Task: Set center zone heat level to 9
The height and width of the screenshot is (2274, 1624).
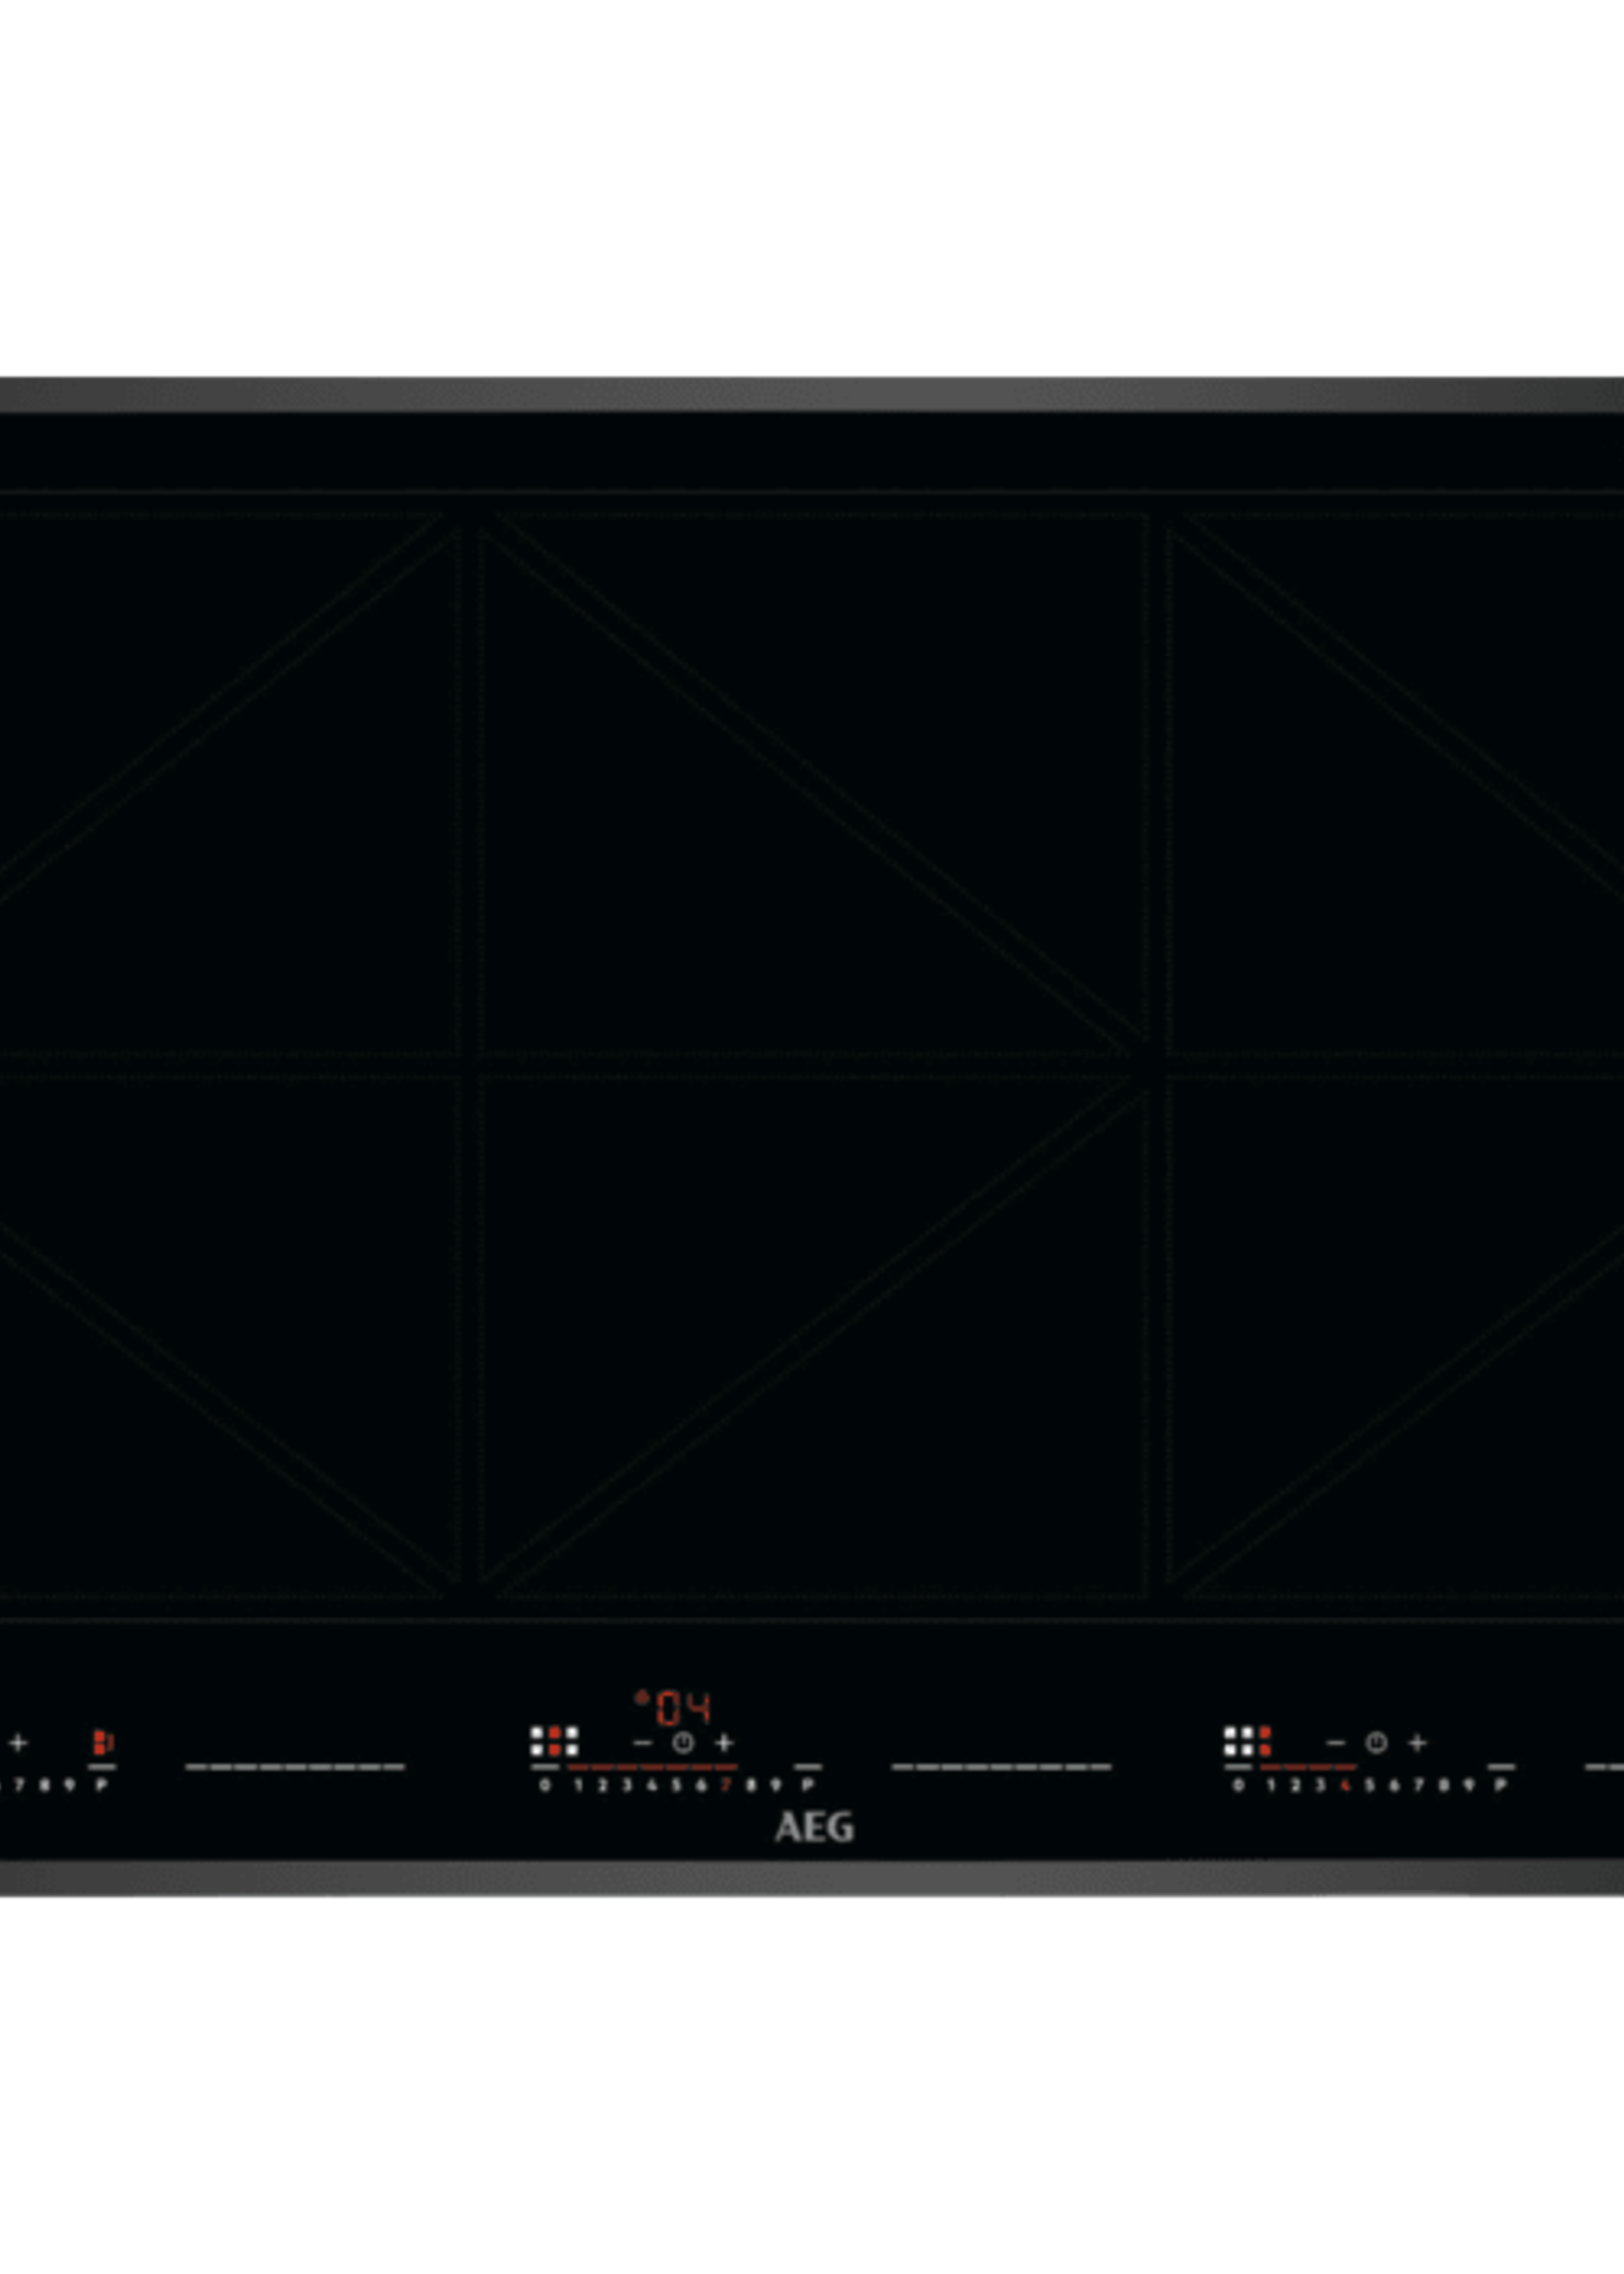Action: point(775,1785)
